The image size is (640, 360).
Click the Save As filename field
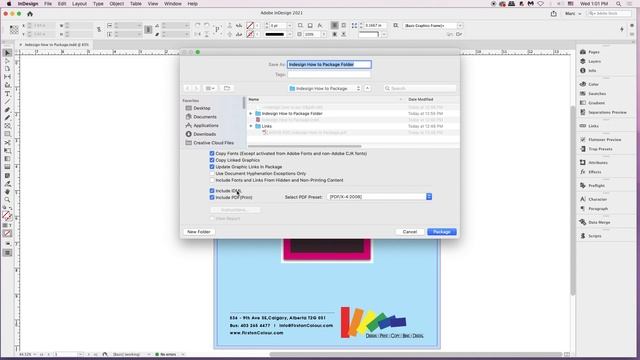pos(329,64)
